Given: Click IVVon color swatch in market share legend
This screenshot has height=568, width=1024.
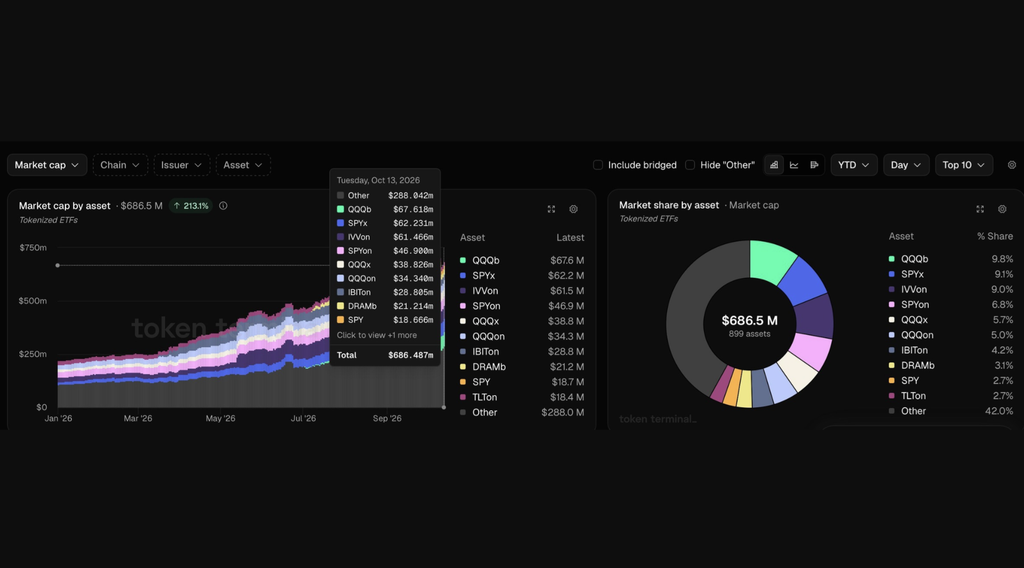Looking at the screenshot, I should point(891,289).
